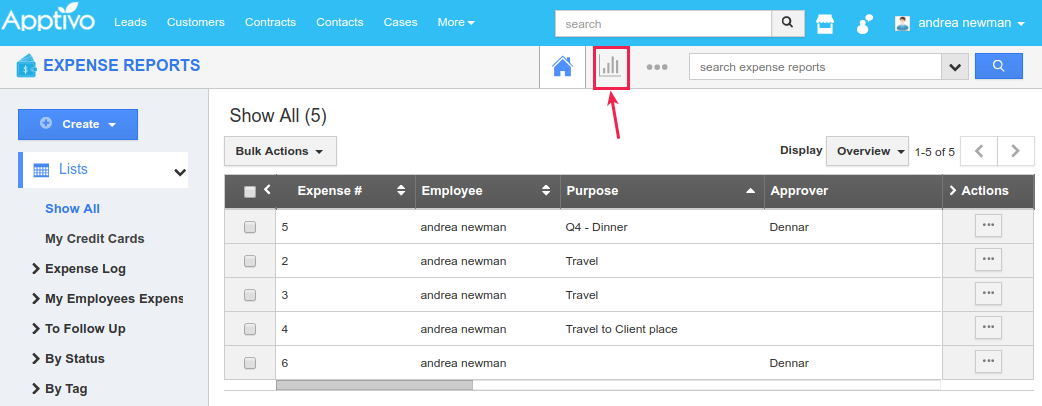The height and width of the screenshot is (406, 1042).
Task: Open the Display Overview dropdown
Action: [867, 151]
